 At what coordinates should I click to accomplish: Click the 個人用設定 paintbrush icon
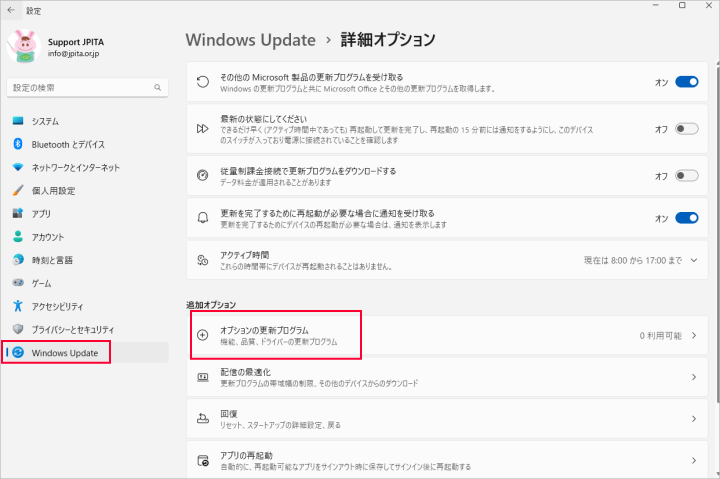(x=18, y=190)
